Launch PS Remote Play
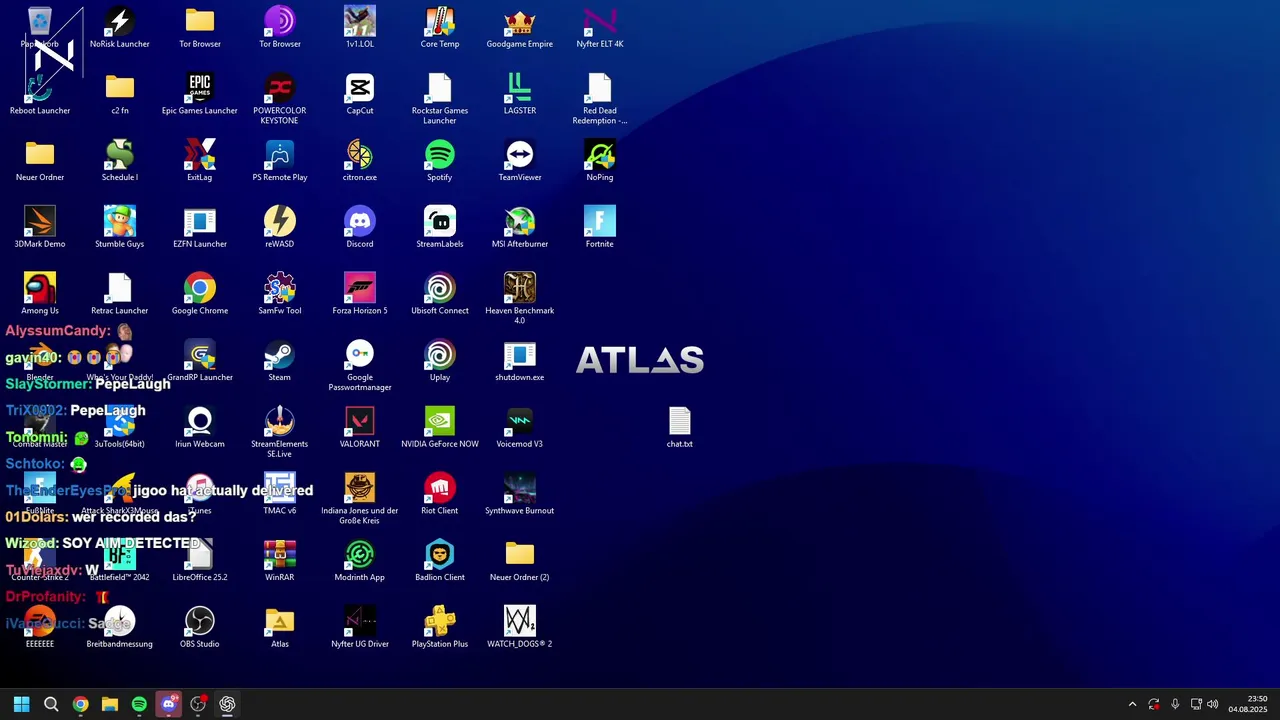 pos(280,160)
